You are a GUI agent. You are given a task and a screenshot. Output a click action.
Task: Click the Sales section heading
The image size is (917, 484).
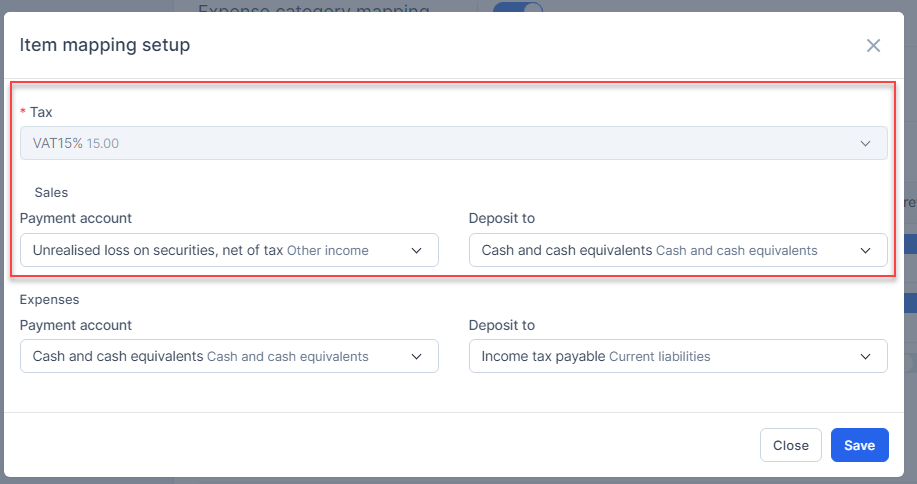(51, 192)
